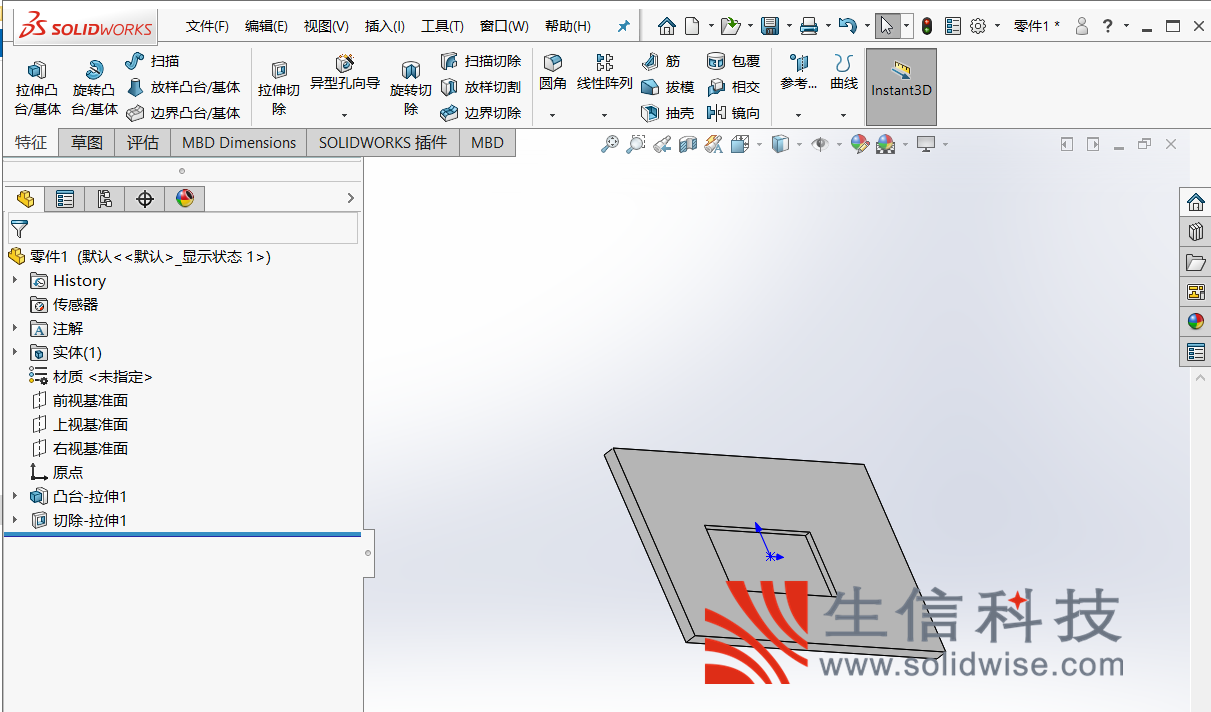Click the Zoom to Fit icon
This screenshot has height=712, width=1211.
pyautogui.click(x=609, y=145)
